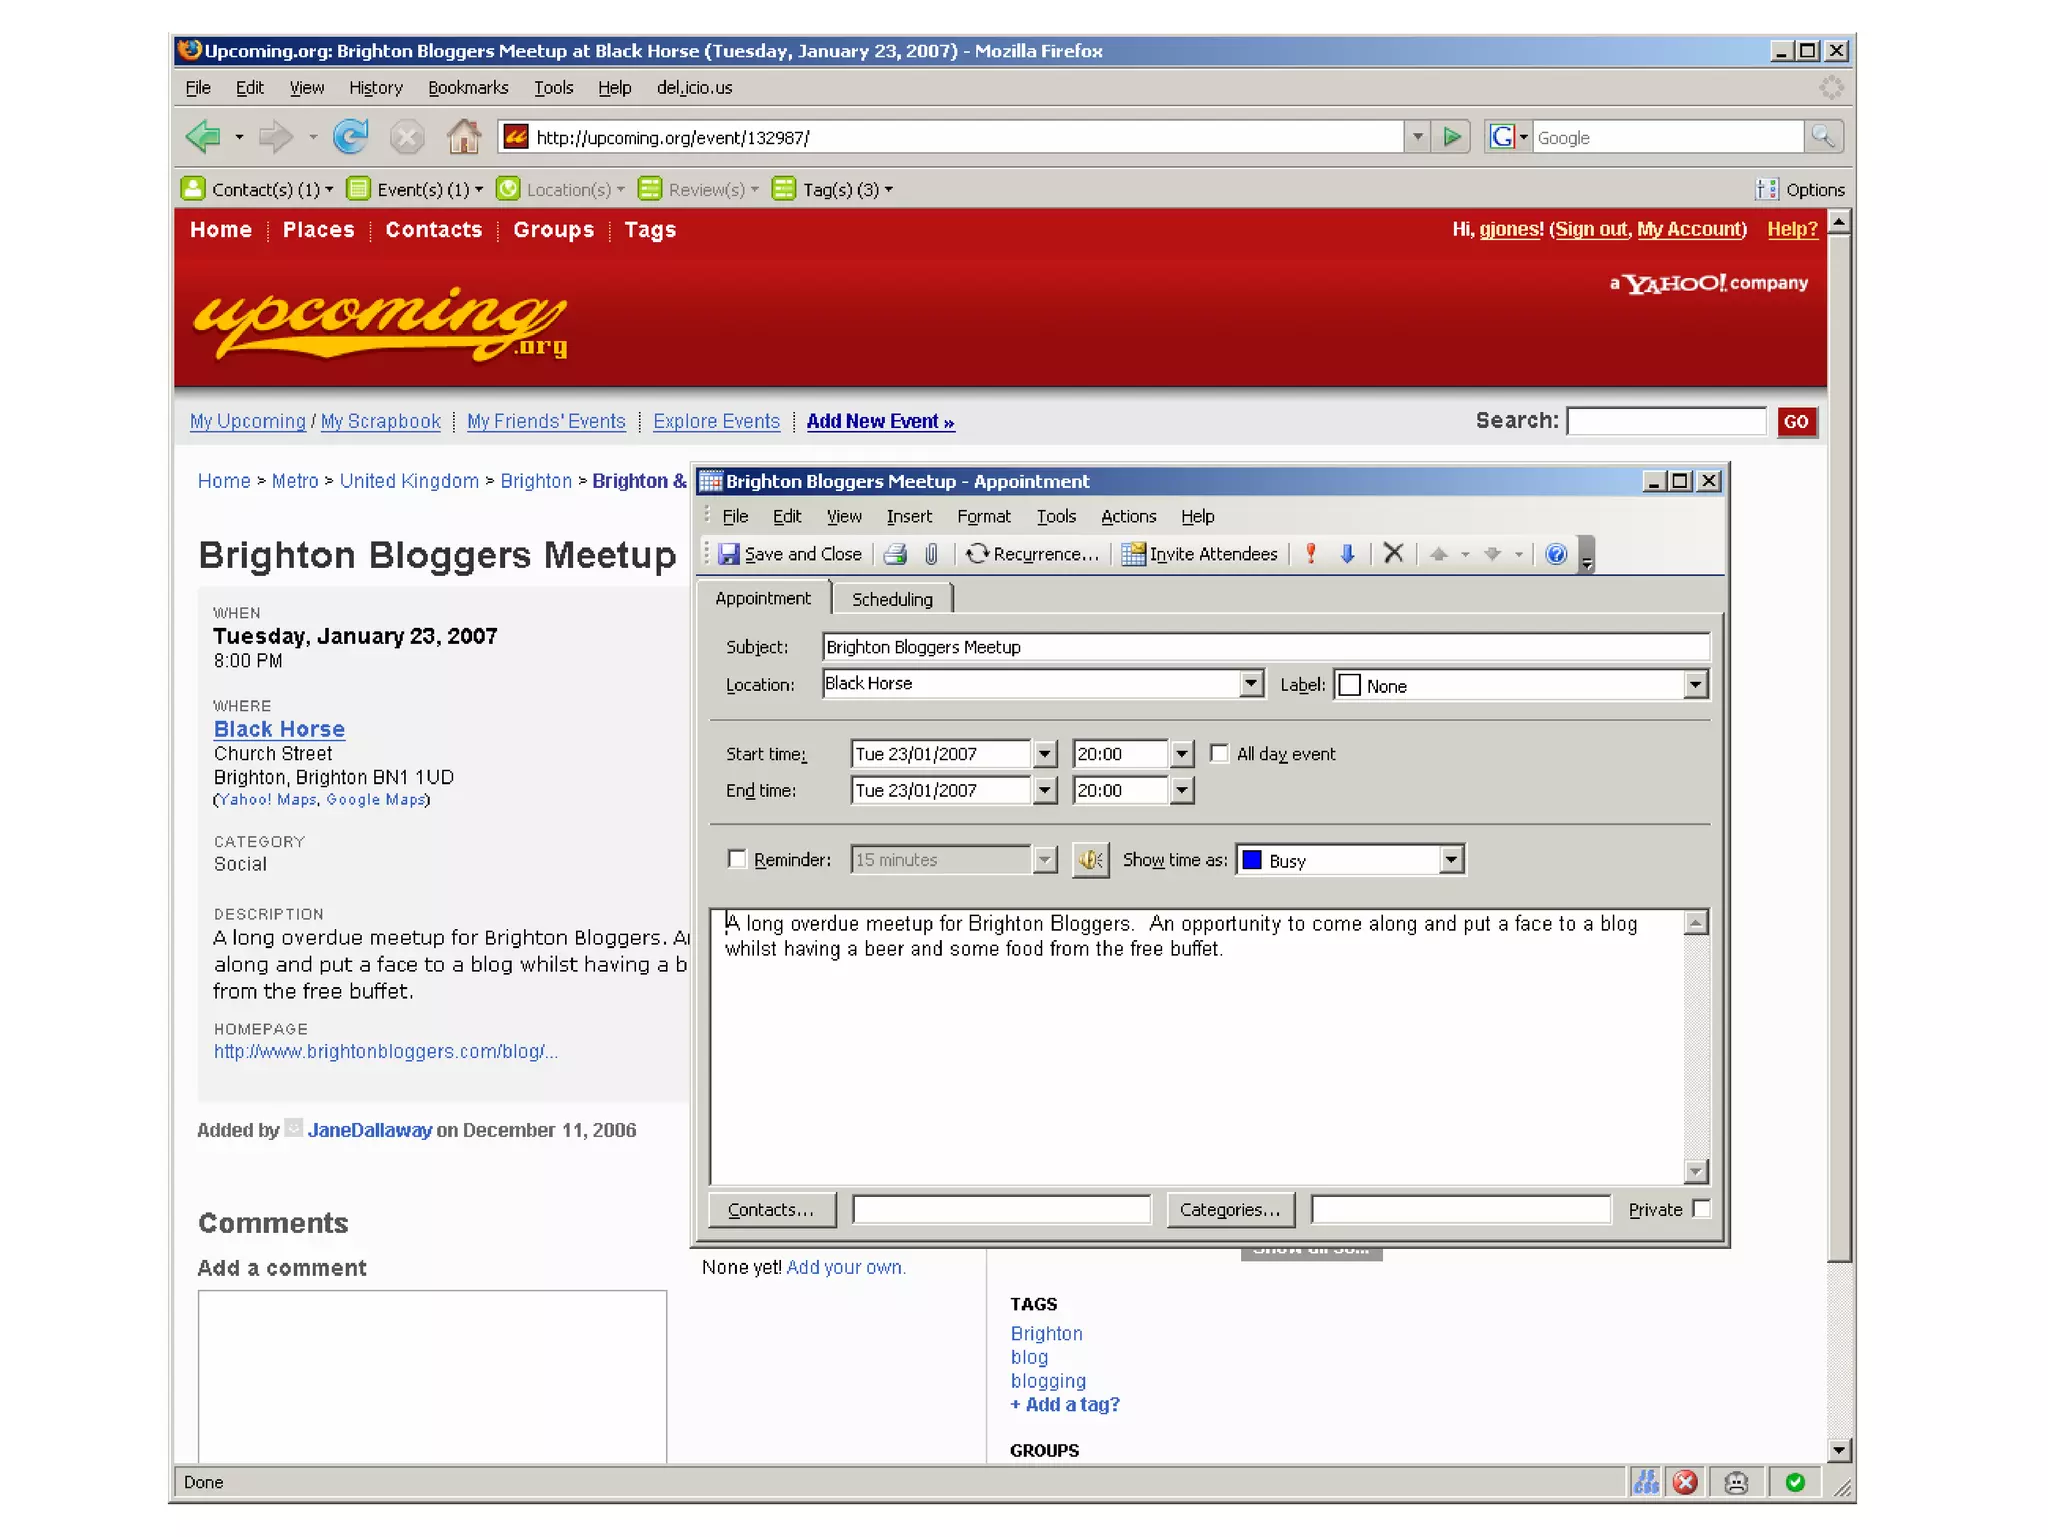Switch to the Scheduling tab
This screenshot has height=1537, width=2048.
[892, 599]
